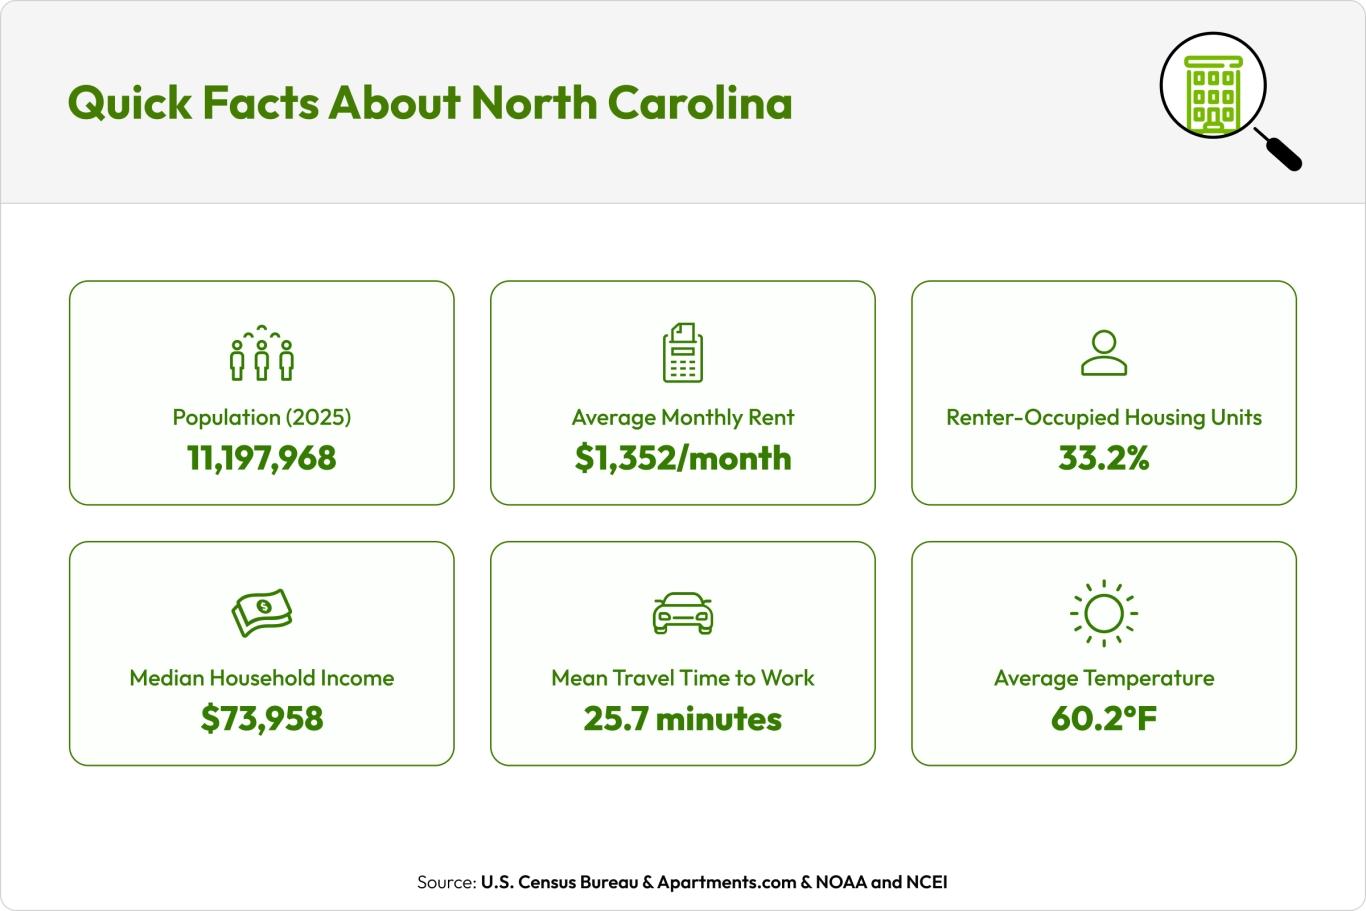
Task: Click the cash bills income icon
Action: tap(262, 613)
